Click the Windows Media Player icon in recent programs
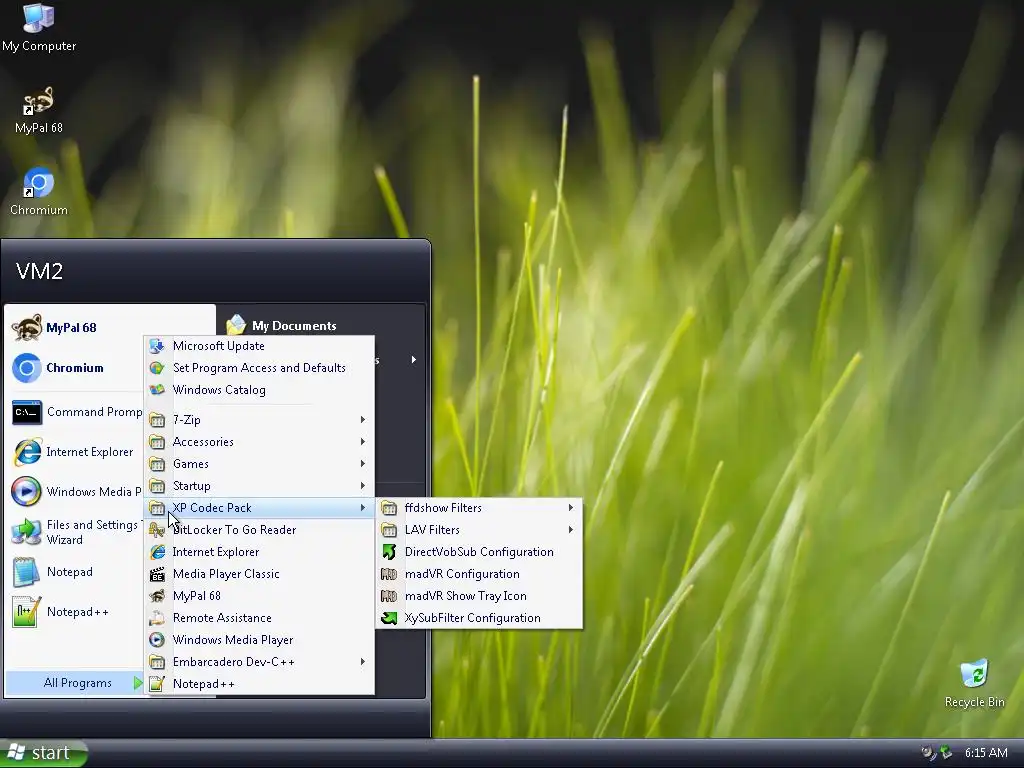This screenshot has width=1024, height=768. click(27, 492)
